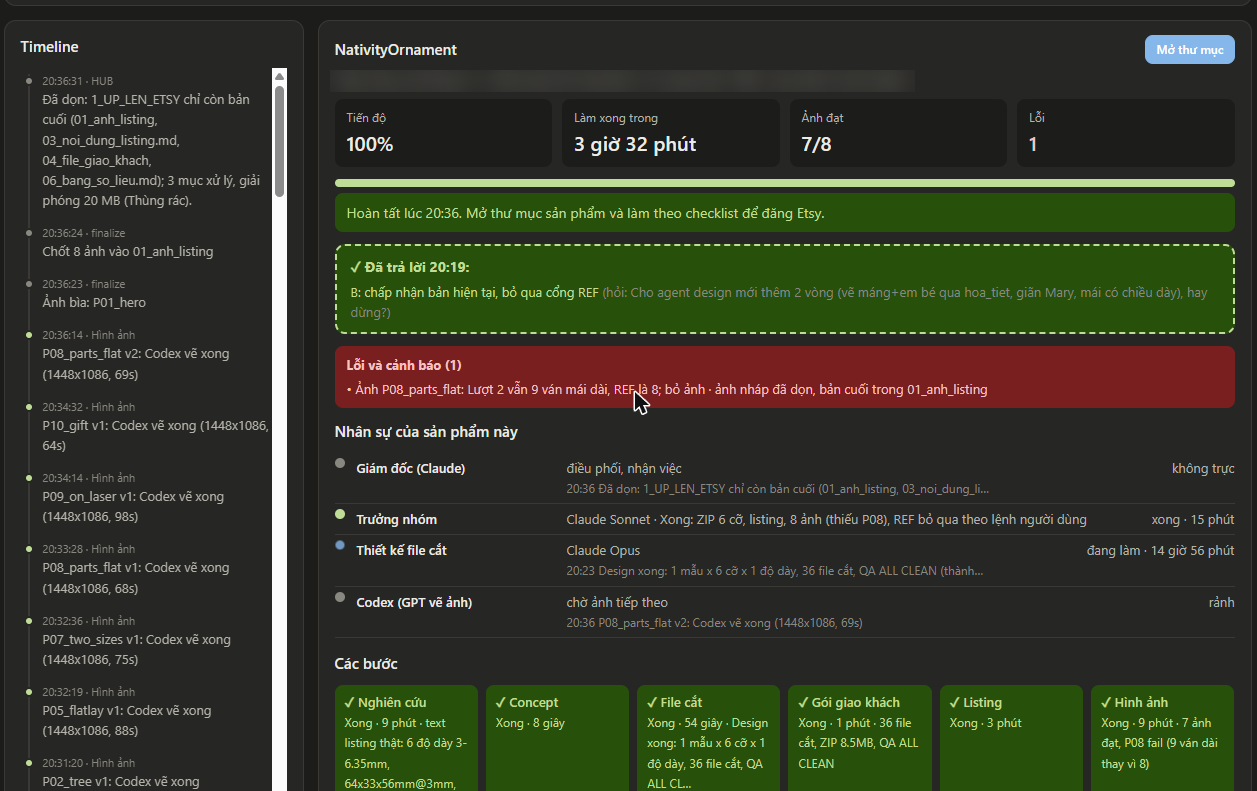Screen dimensions: 1257x791
Task: Select the Codex (GPT vẽ ảnh) staff row
Action: 785,612
